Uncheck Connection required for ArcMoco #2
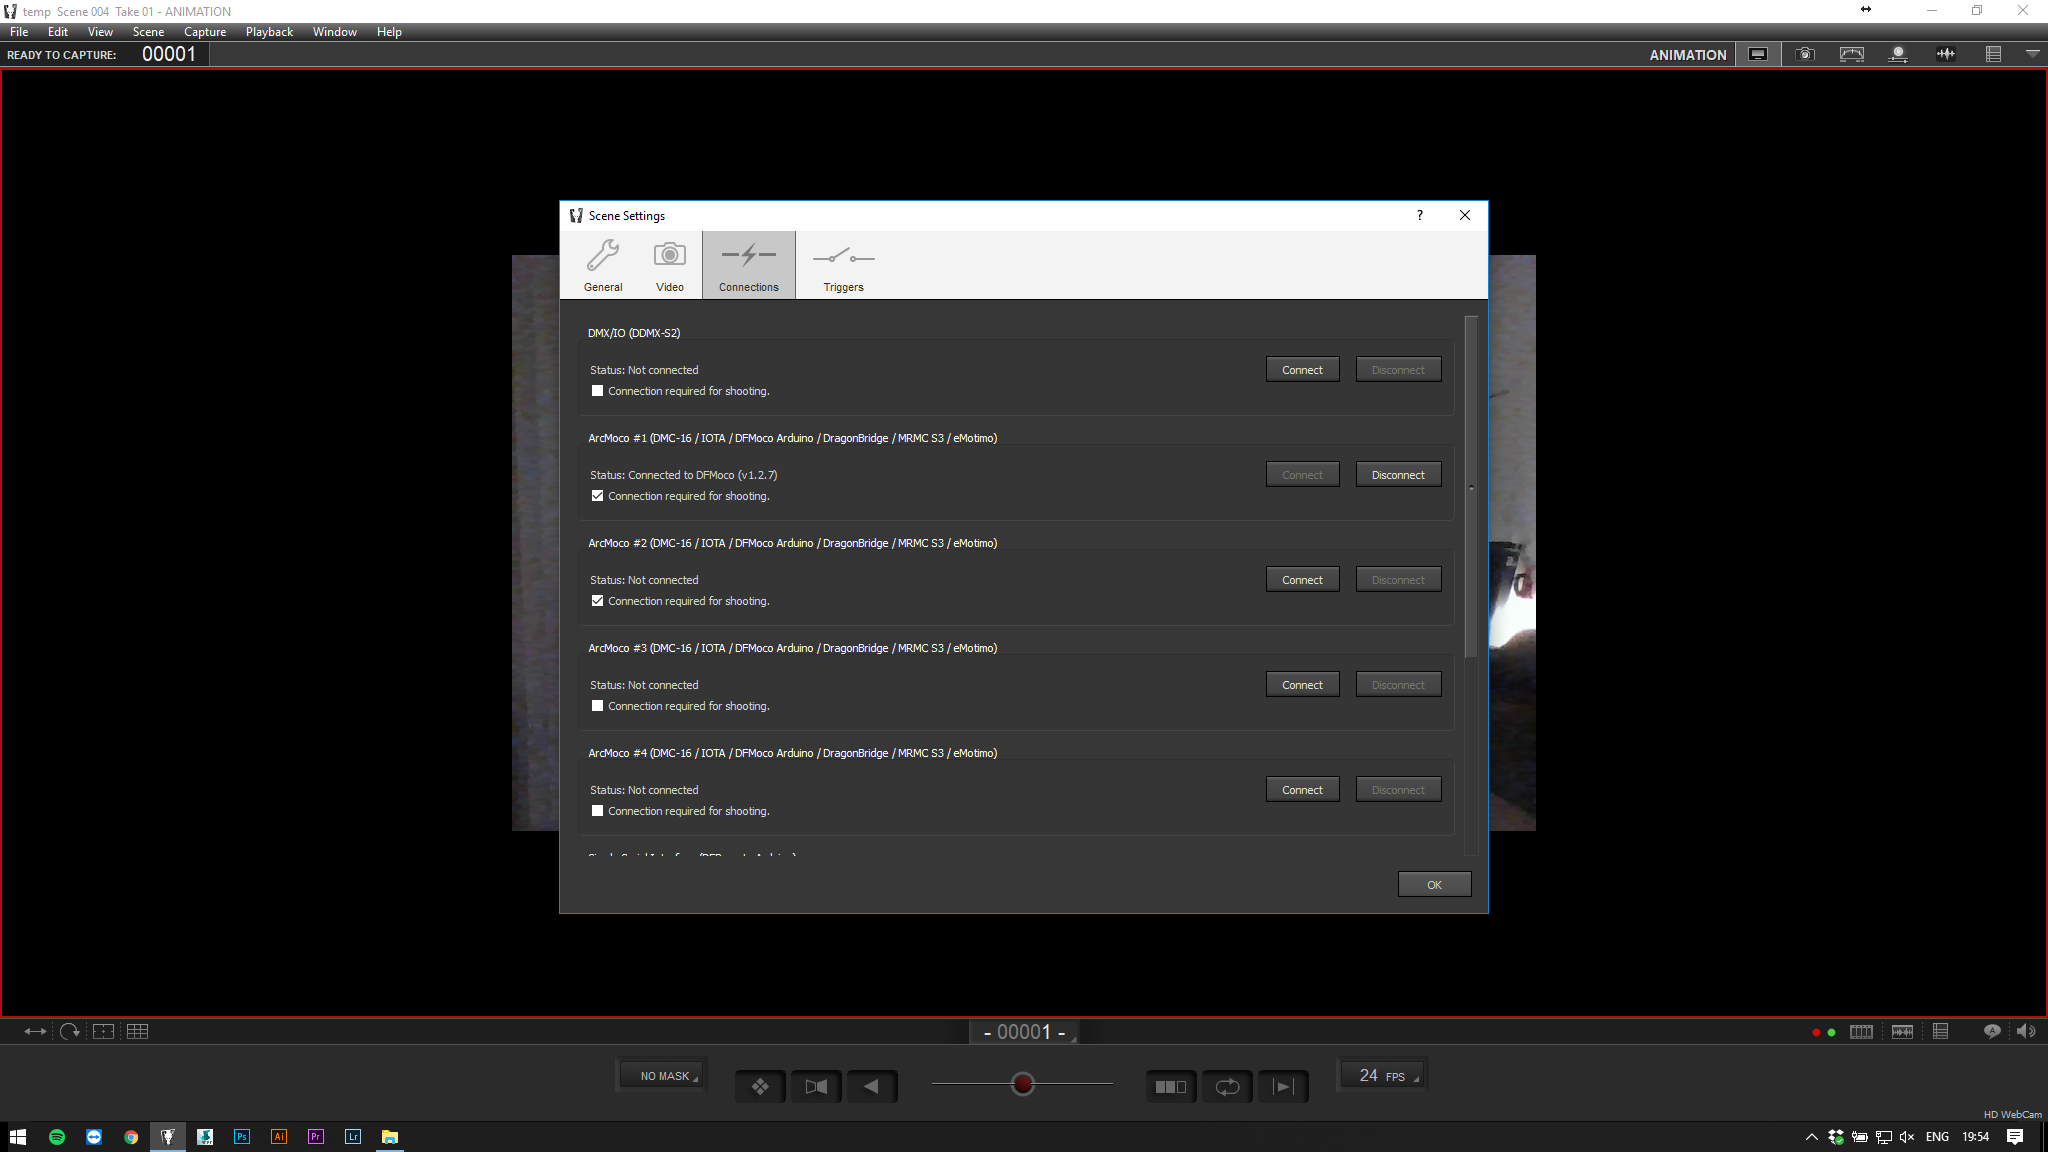Screen dimensions: 2048x1152 point(598,600)
